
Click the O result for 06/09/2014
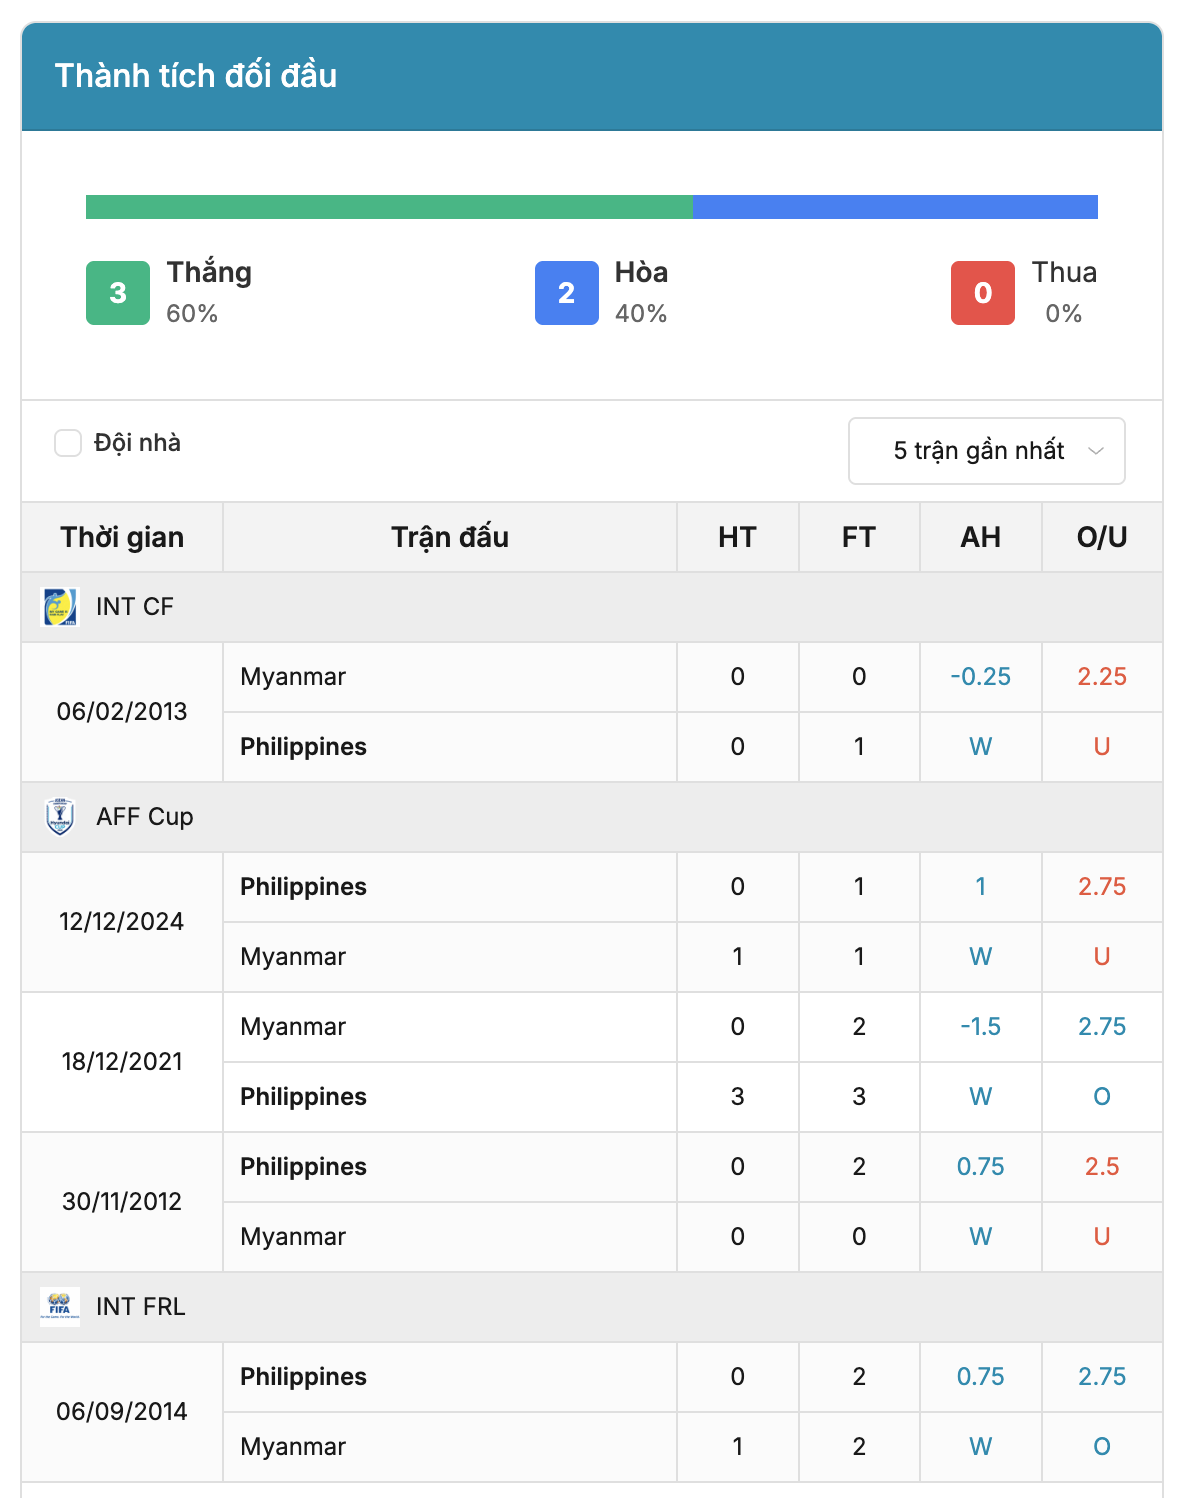tap(1102, 1447)
